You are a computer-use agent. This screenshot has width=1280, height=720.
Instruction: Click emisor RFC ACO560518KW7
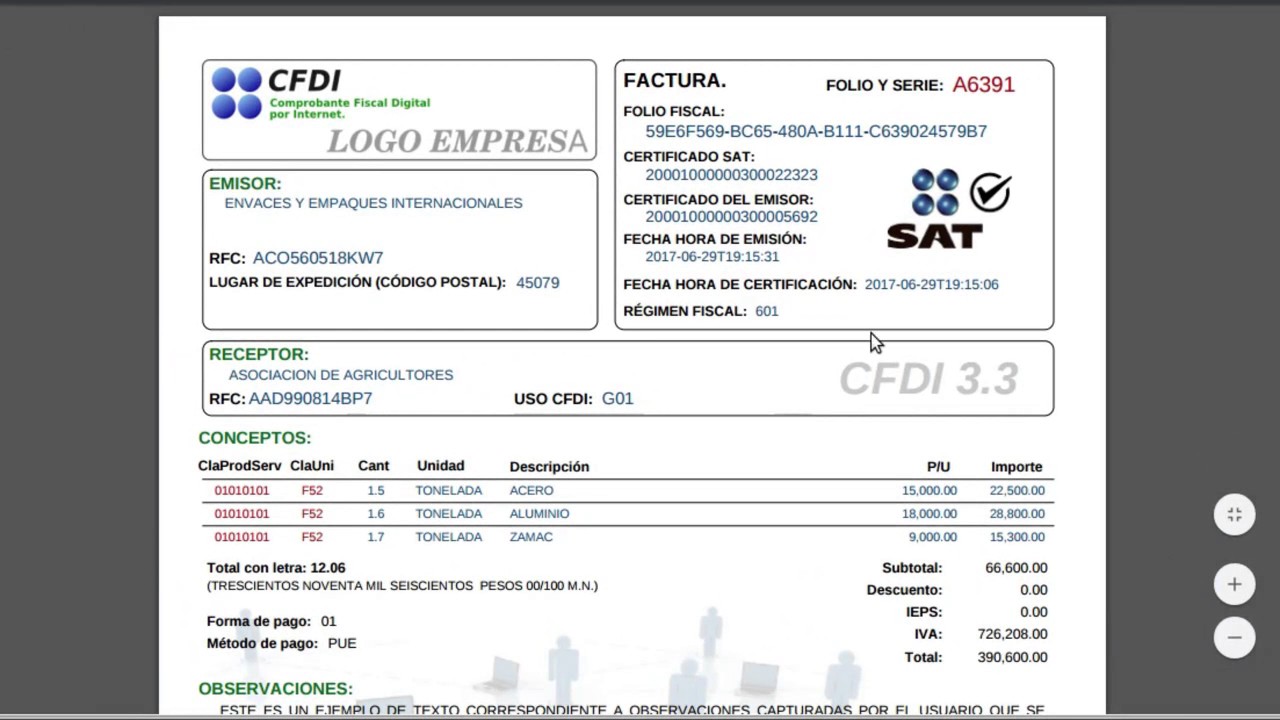(318, 258)
